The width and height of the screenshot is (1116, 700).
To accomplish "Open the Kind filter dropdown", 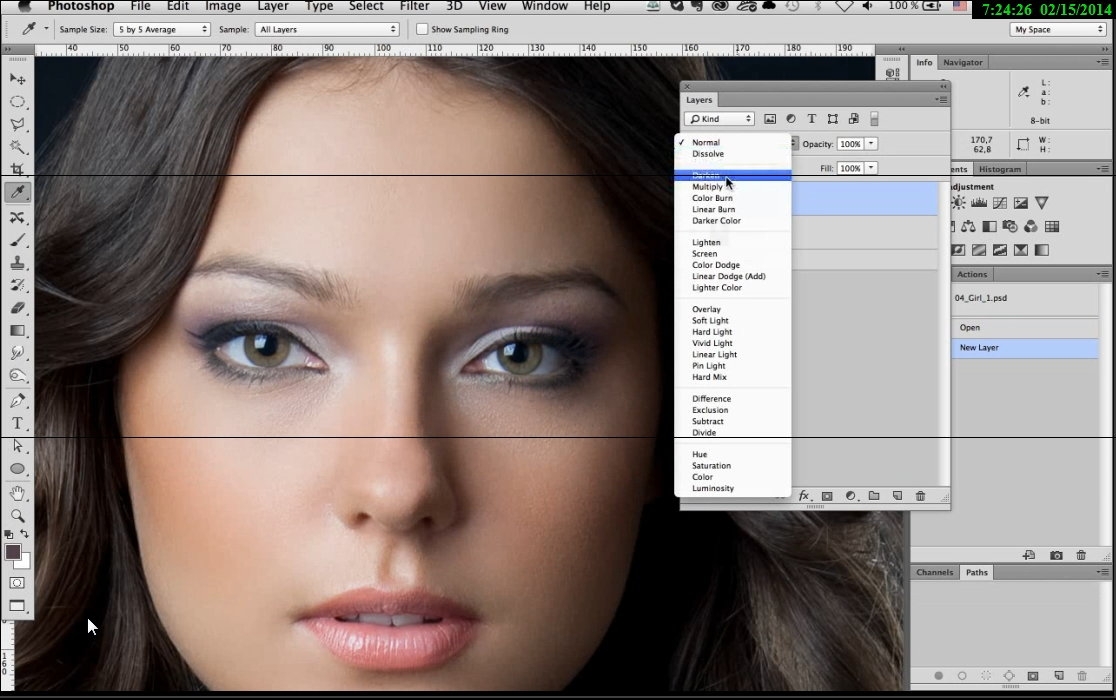I will pos(720,119).
